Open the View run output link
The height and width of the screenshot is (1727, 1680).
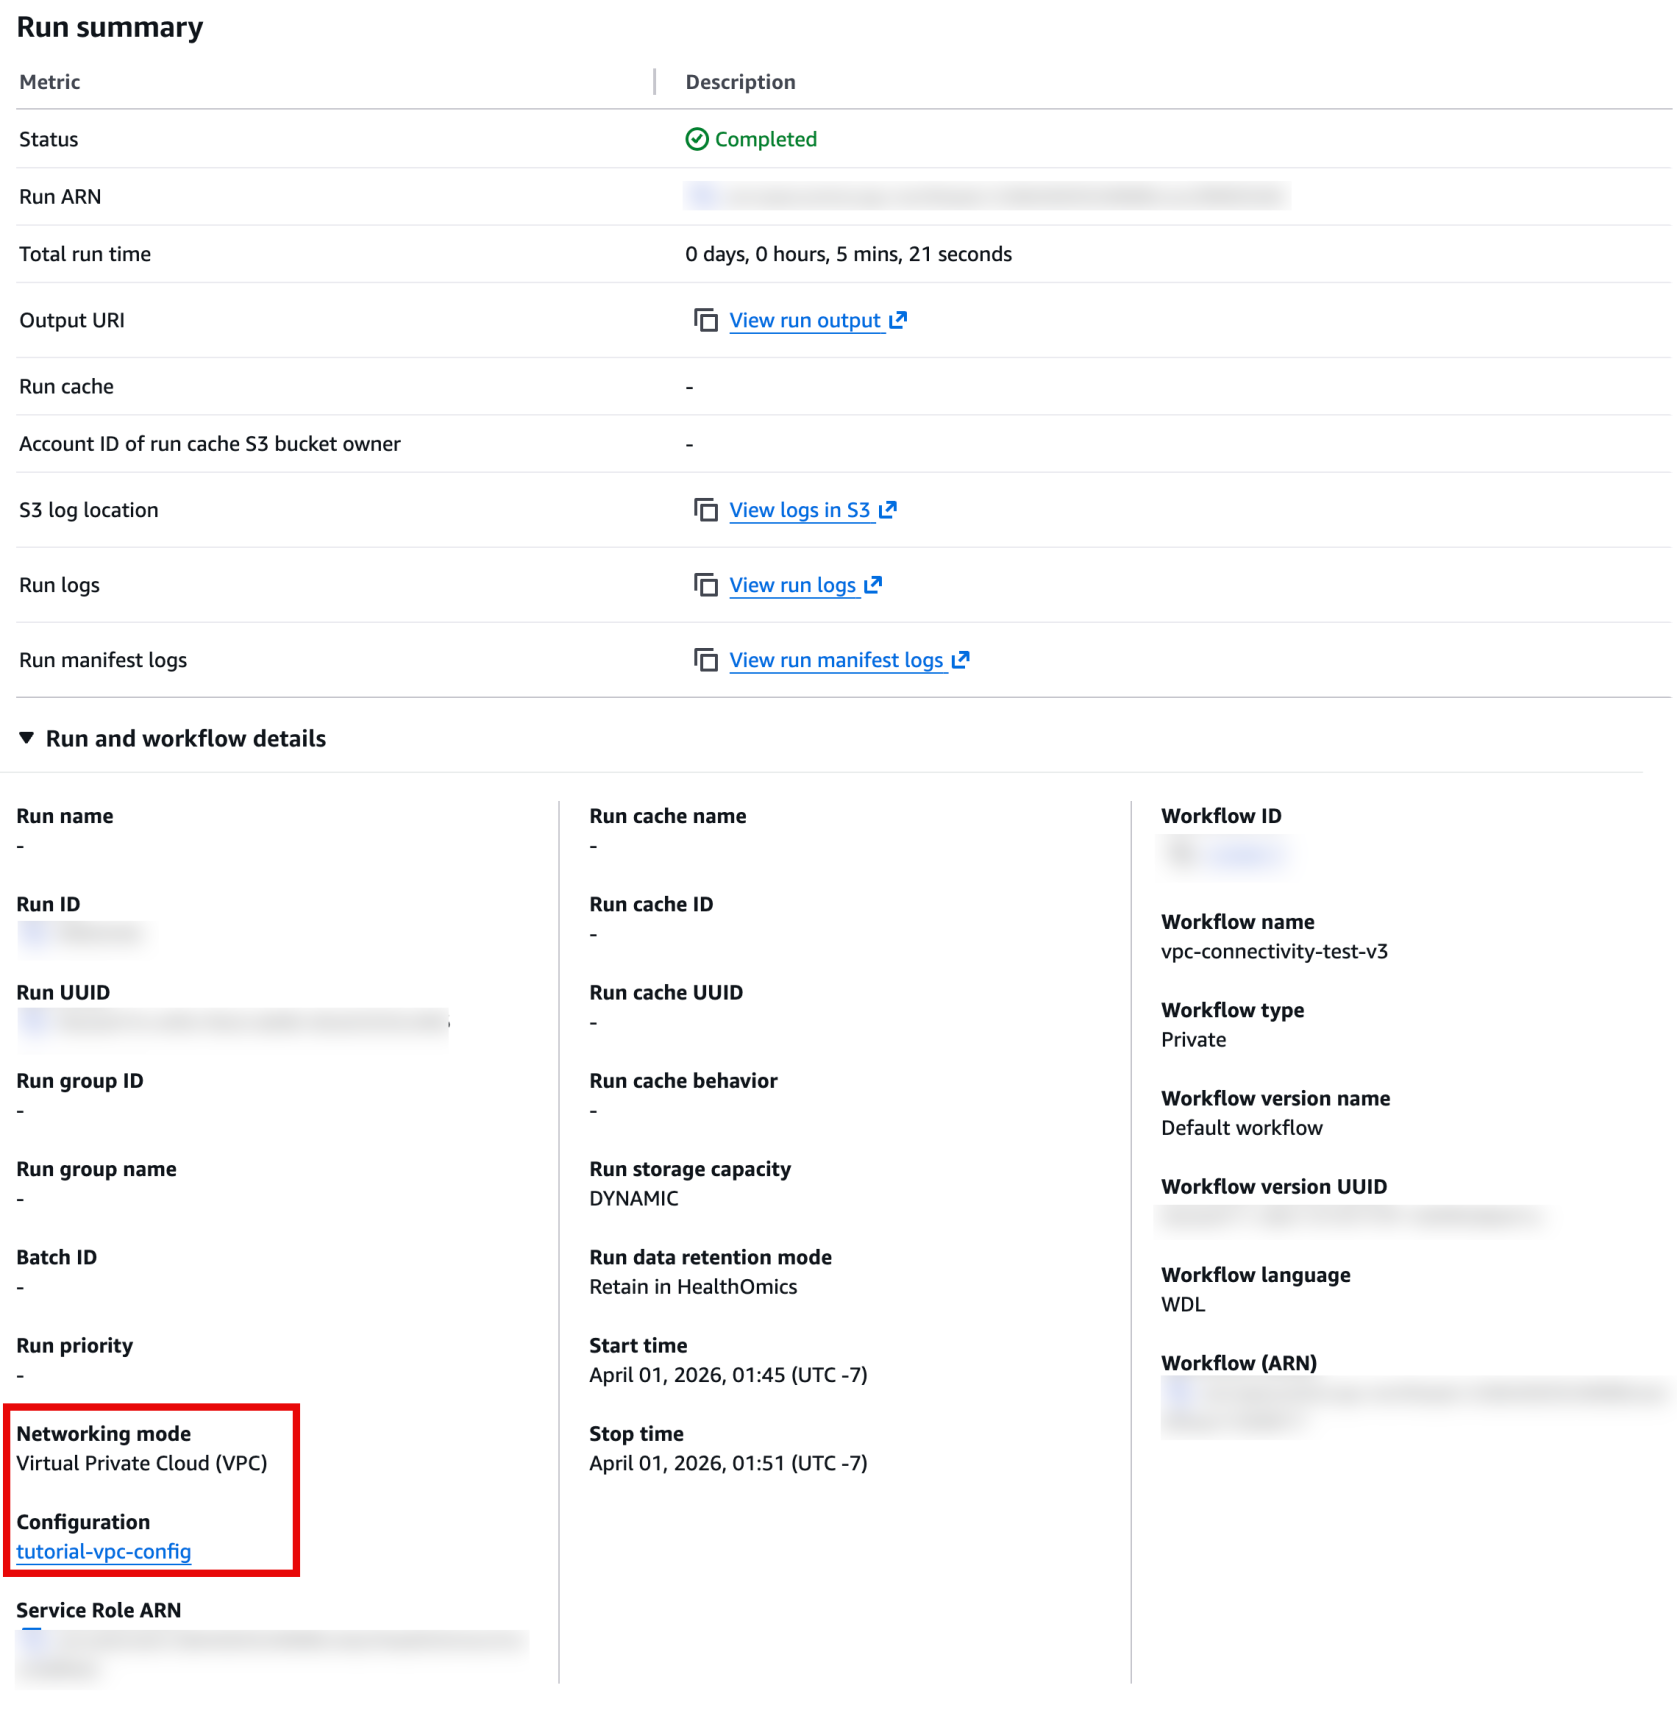[x=804, y=320]
